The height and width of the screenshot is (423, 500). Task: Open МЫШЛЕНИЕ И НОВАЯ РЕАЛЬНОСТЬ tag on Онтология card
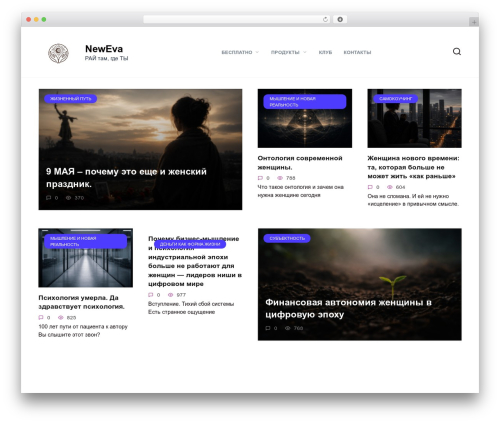click(305, 102)
